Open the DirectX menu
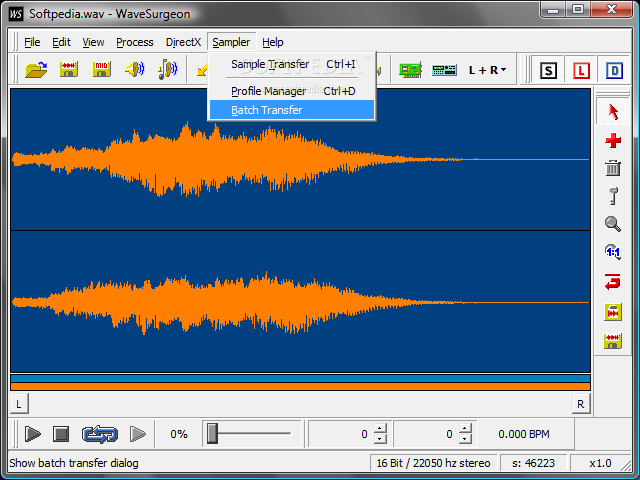 point(183,42)
